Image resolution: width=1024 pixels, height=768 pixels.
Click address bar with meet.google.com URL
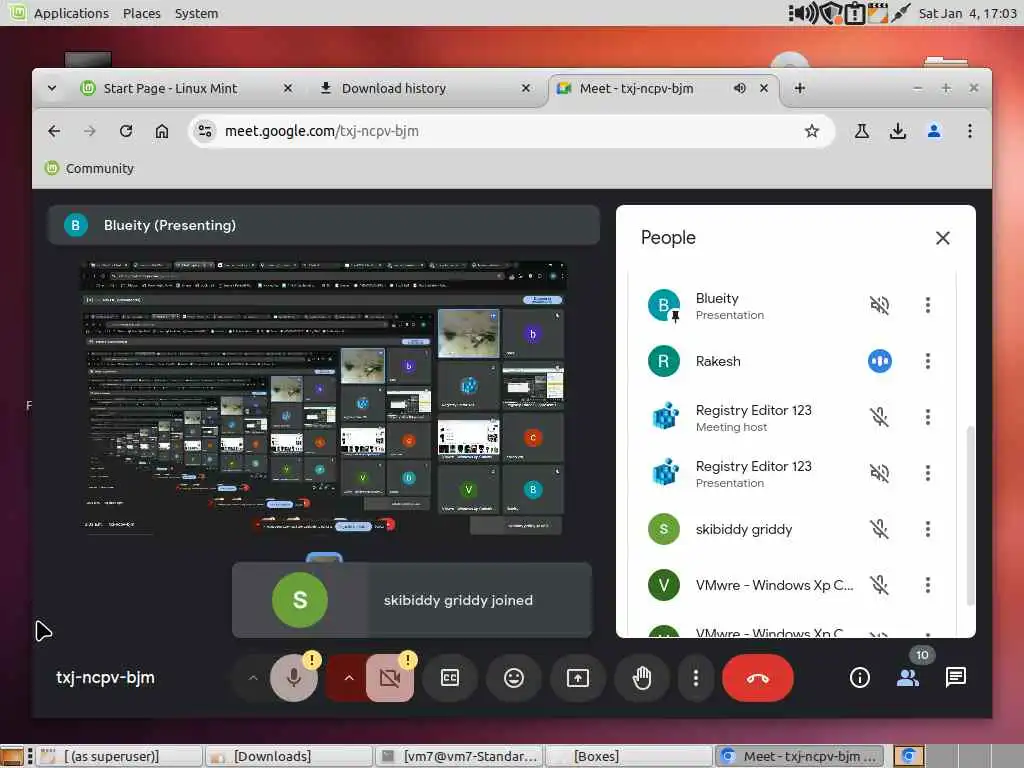click(x=512, y=131)
